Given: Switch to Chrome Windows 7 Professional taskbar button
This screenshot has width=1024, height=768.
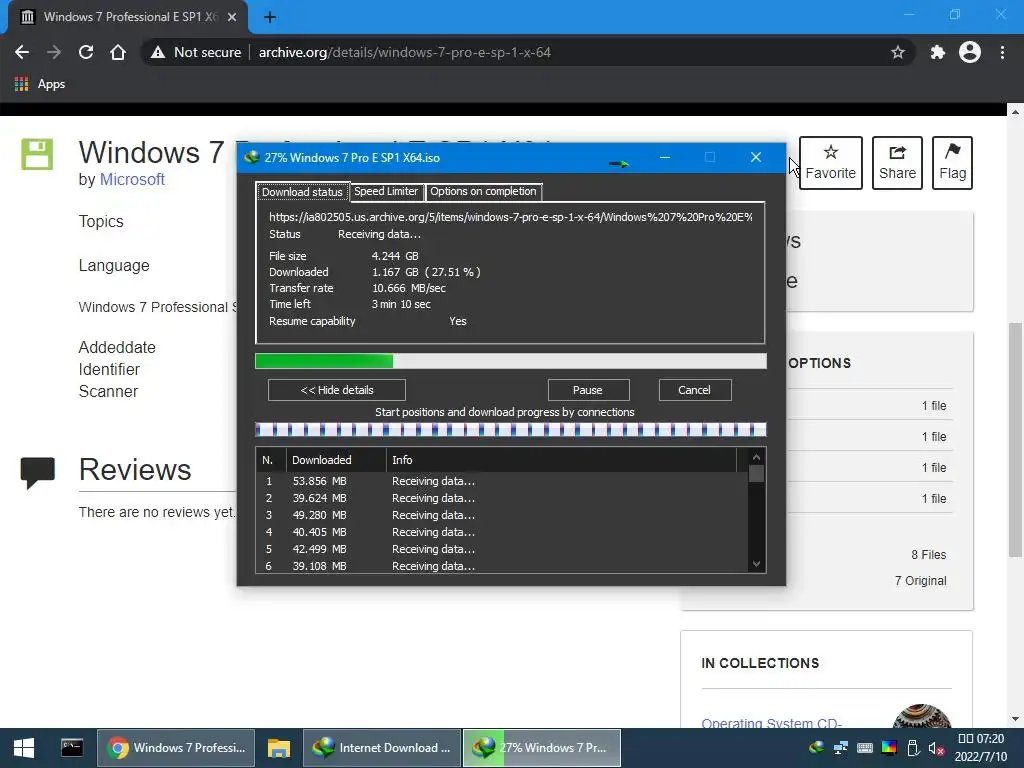Looking at the screenshot, I should 176,748.
